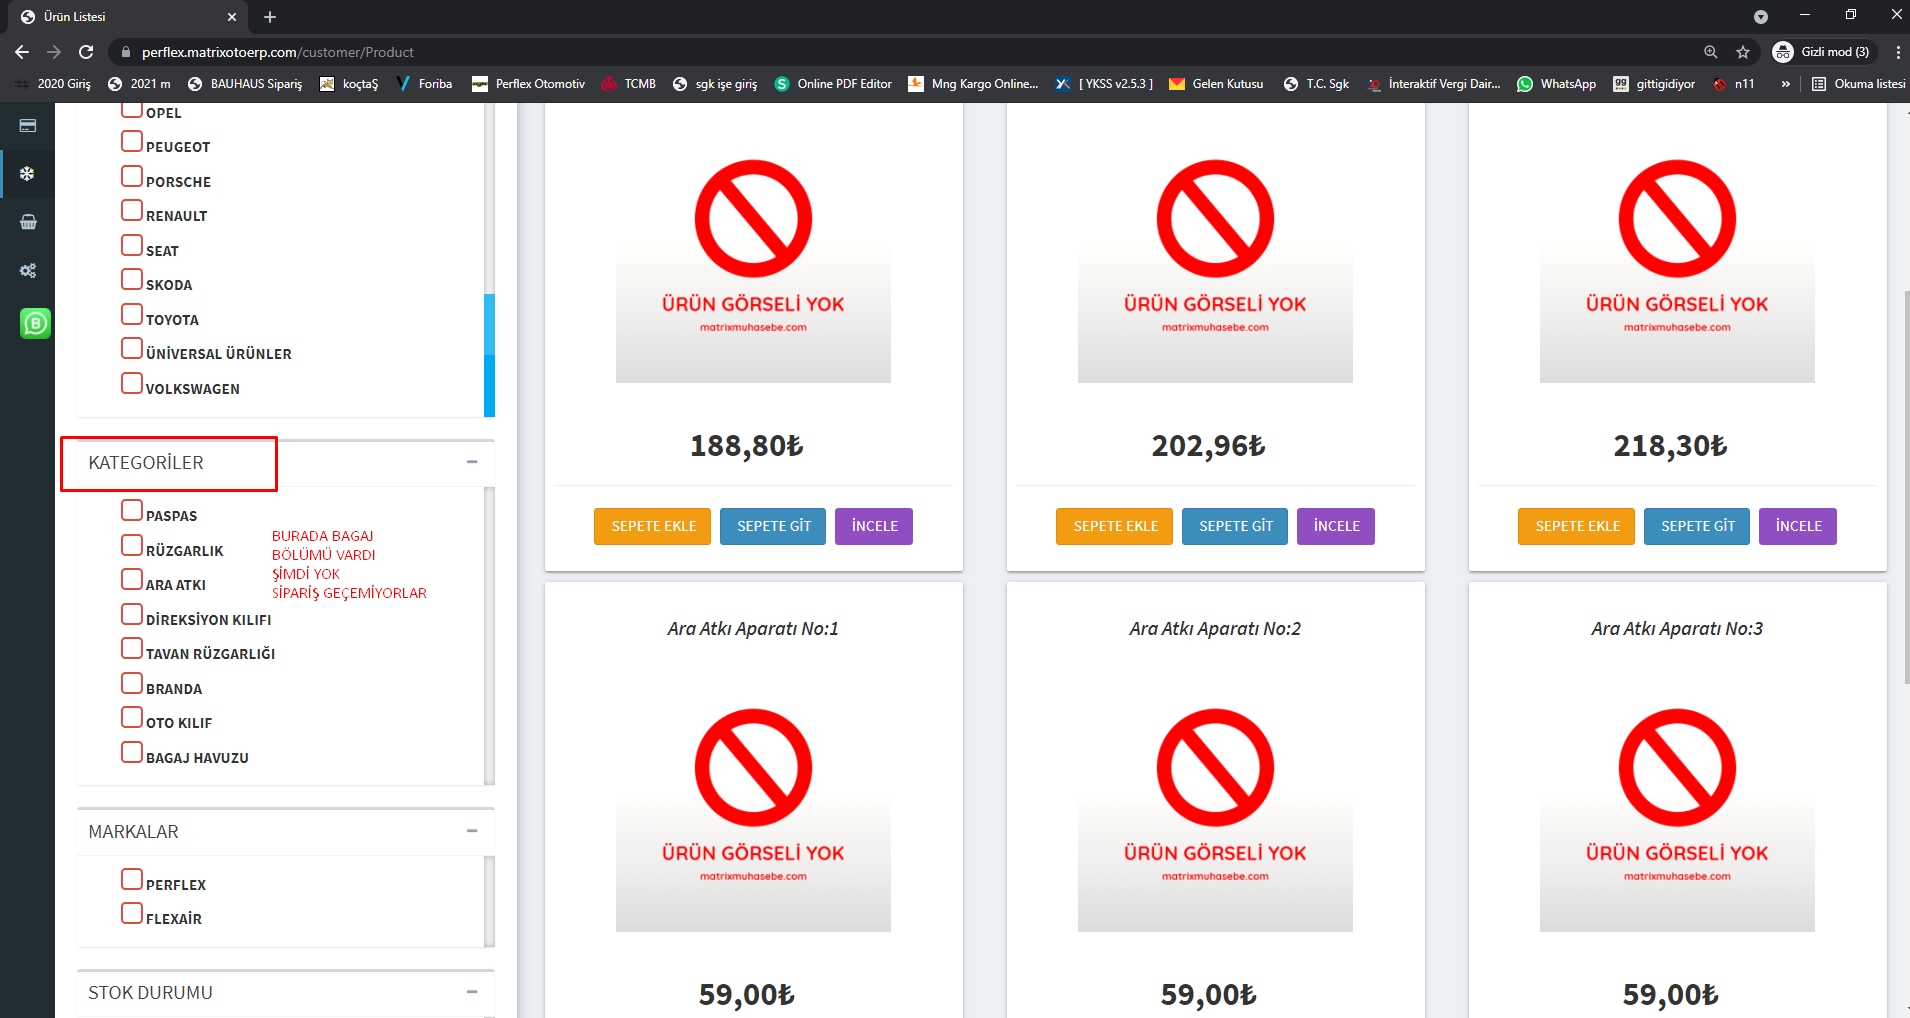Check the PASPAS category checkbox
The width and height of the screenshot is (1910, 1018).
[x=132, y=511]
